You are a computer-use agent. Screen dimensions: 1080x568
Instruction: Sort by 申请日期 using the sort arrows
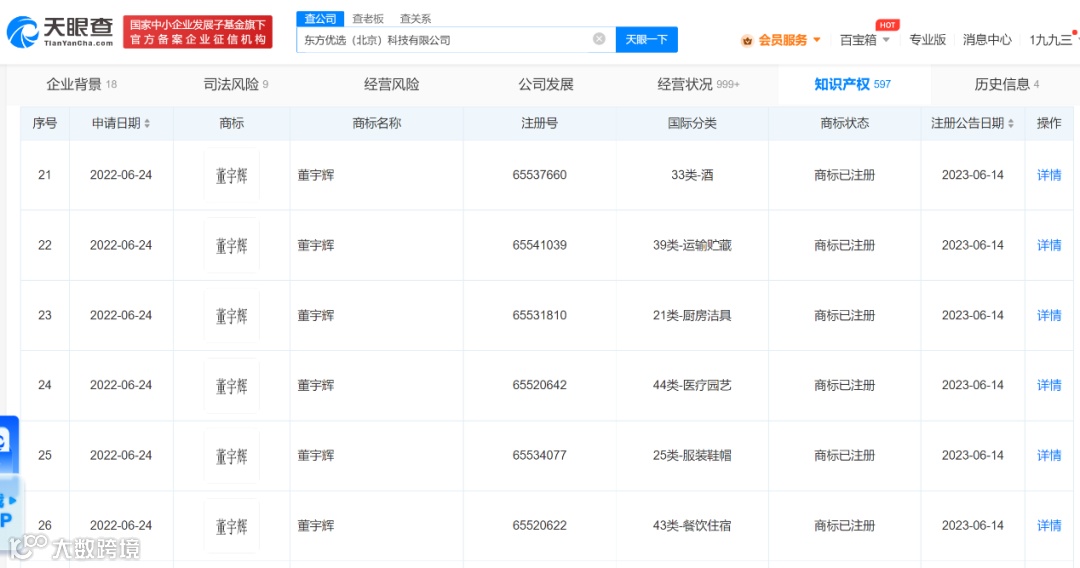click(x=147, y=123)
